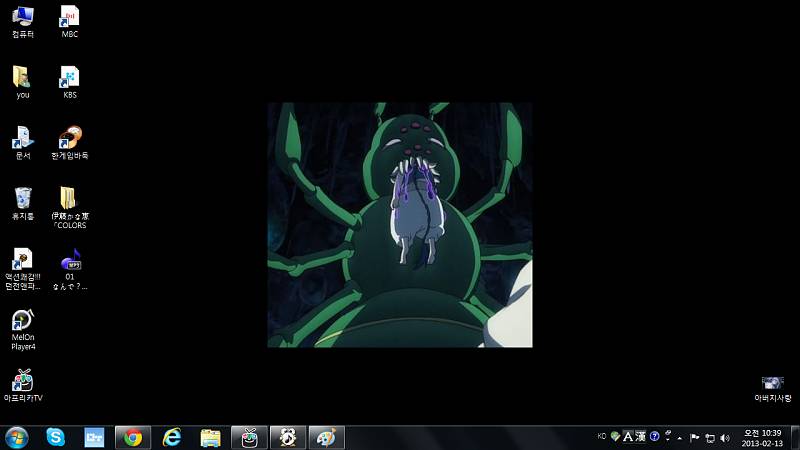Select the 'you' folder on desktop
The image size is (800, 450).
click(x=22, y=78)
